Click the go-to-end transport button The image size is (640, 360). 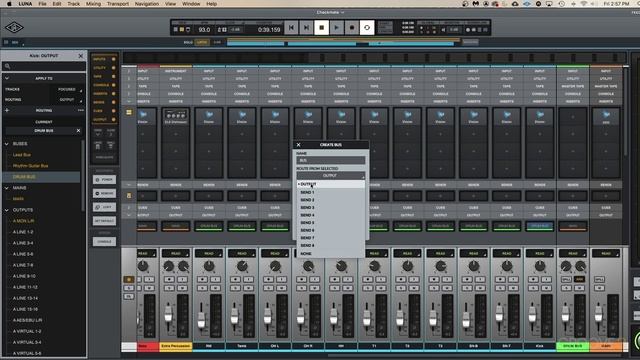306,28
